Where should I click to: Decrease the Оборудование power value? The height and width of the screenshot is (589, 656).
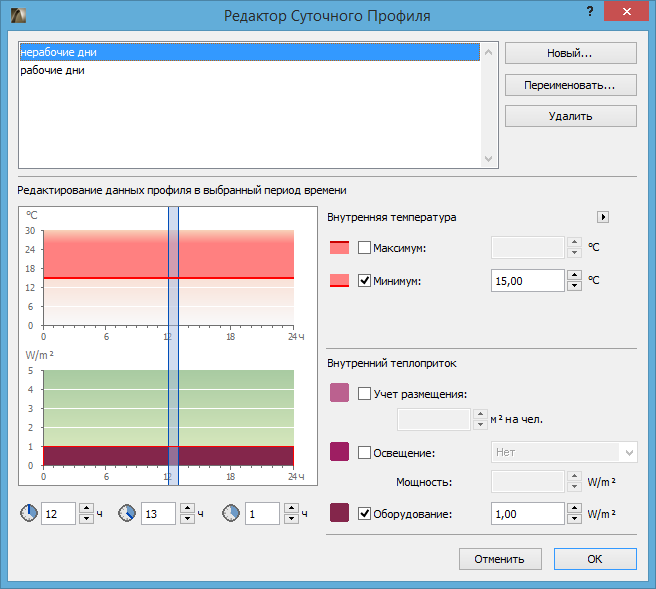[x=574, y=519]
